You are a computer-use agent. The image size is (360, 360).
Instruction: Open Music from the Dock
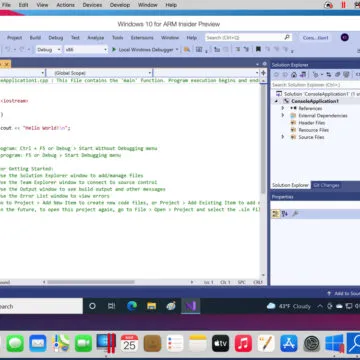(x=243, y=343)
